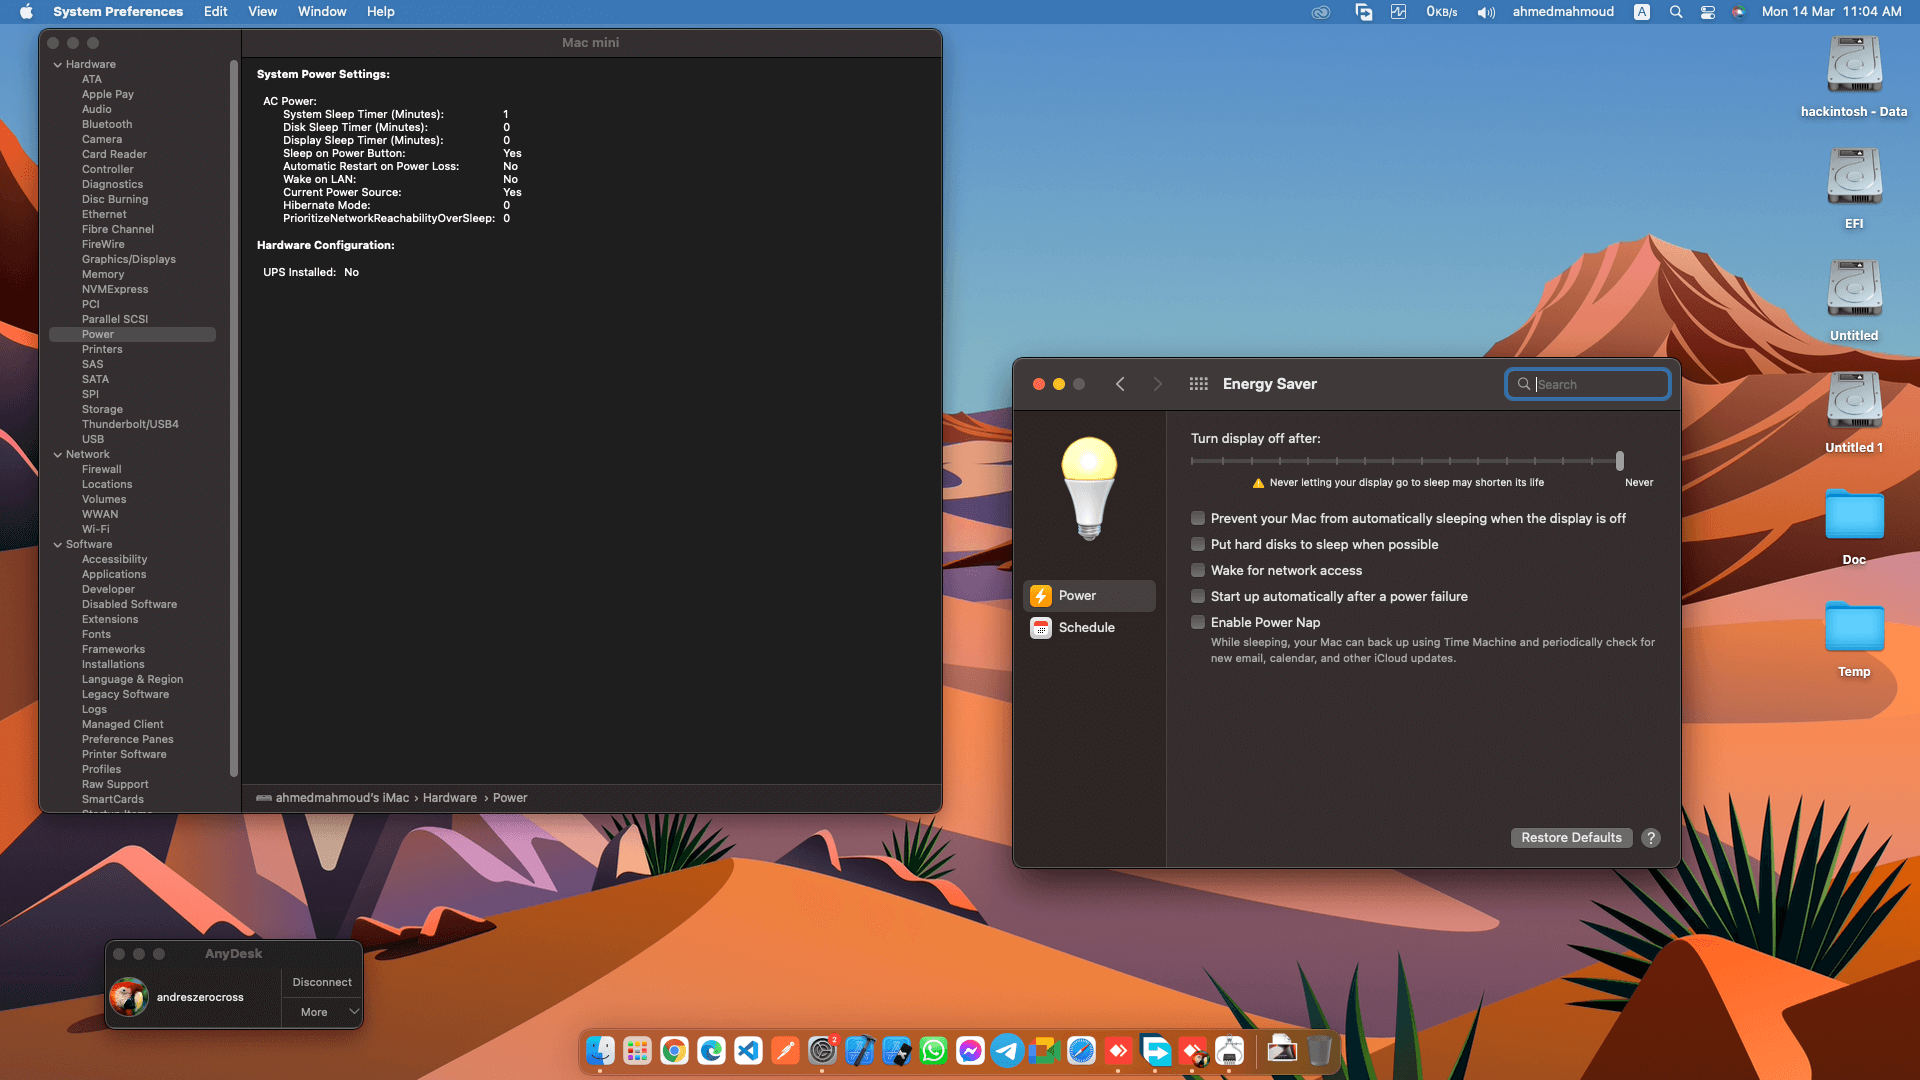Viewport: 1920px width, 1080px height.
Task: Launch Google Chrome from the Dock
Action: point(674,1051)
